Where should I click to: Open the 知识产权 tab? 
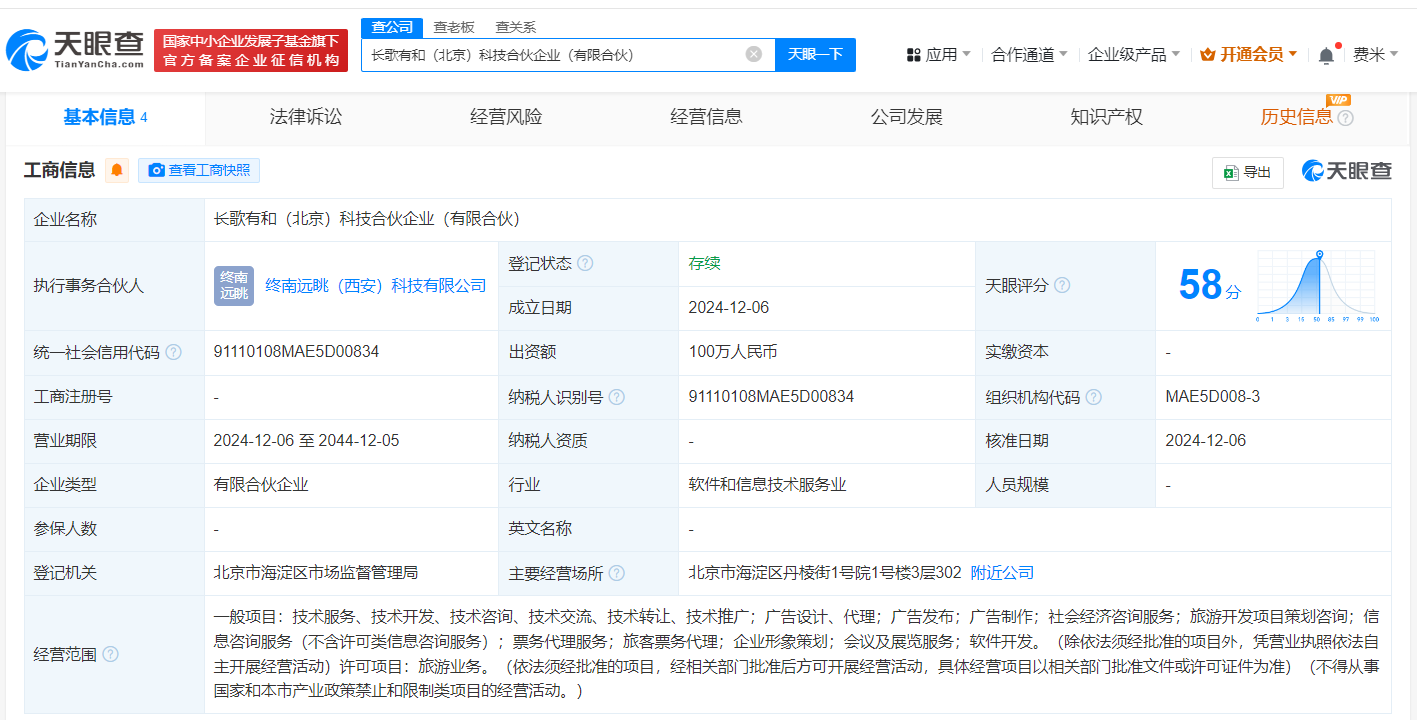(1106, 117)
